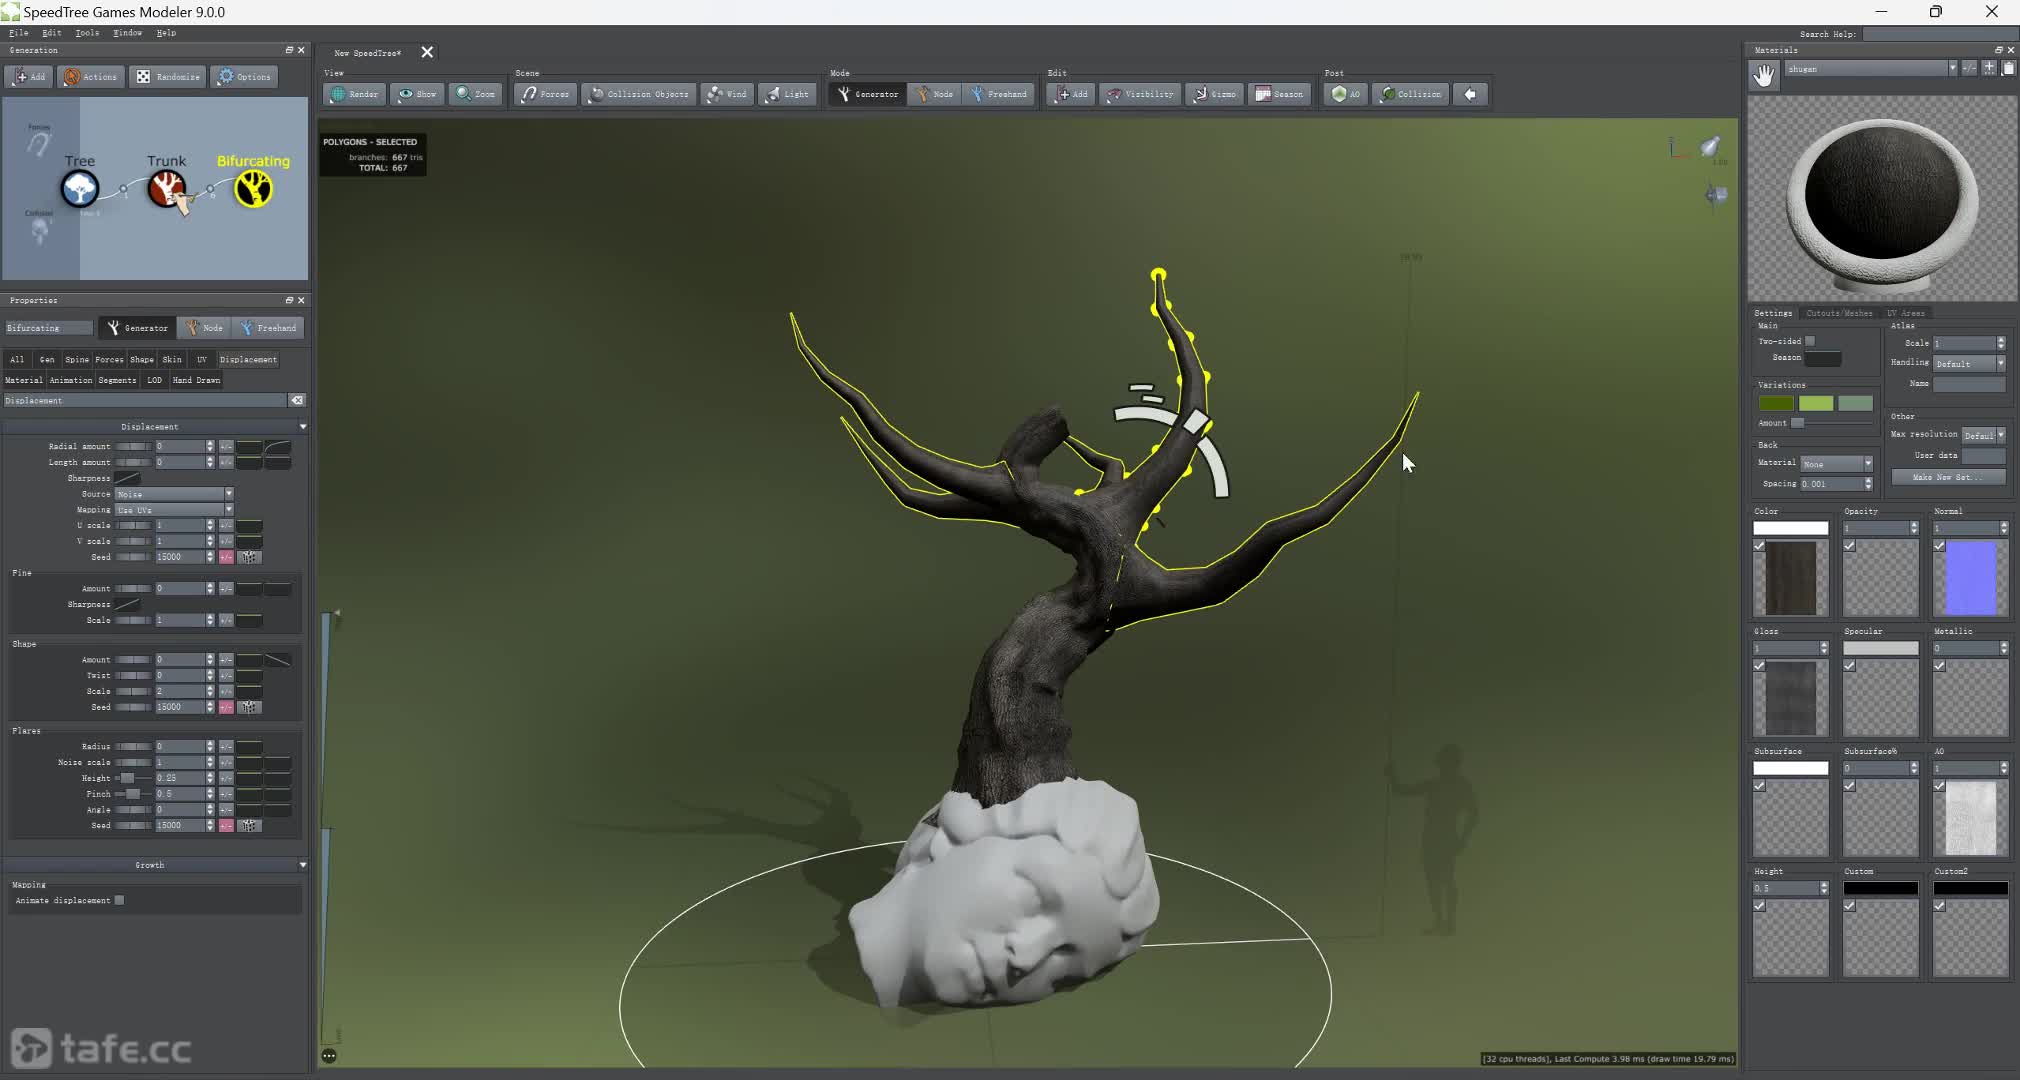Switch to Node mode in top toolbar
Screen dimensions: 2020x1080
pyautogui.click(x=935, y=94)
